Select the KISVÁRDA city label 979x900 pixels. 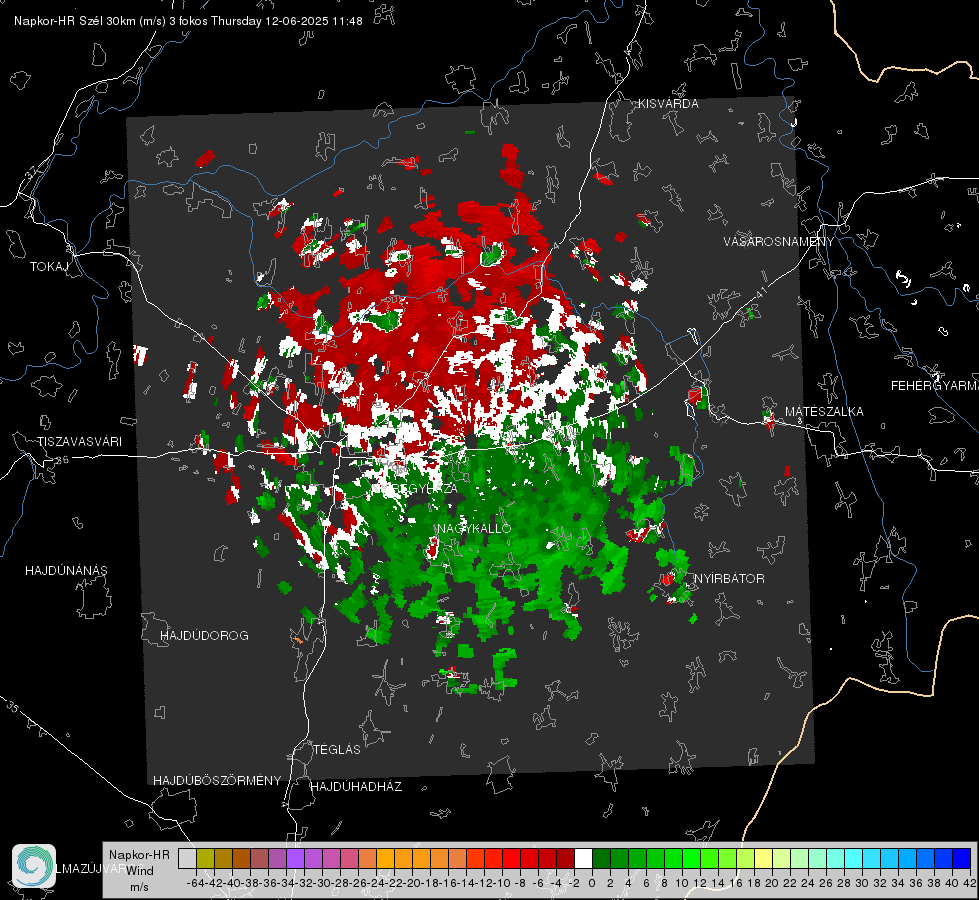coord(668,104)
